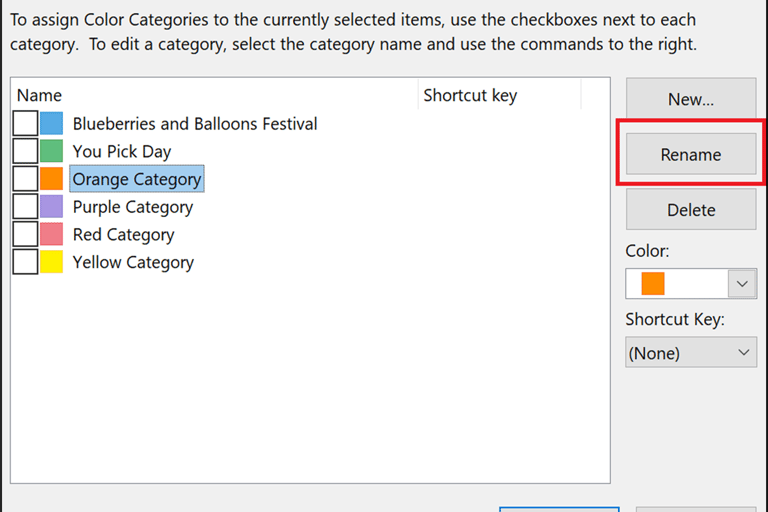
Task: Click the purple category color square
Action: 52,207
